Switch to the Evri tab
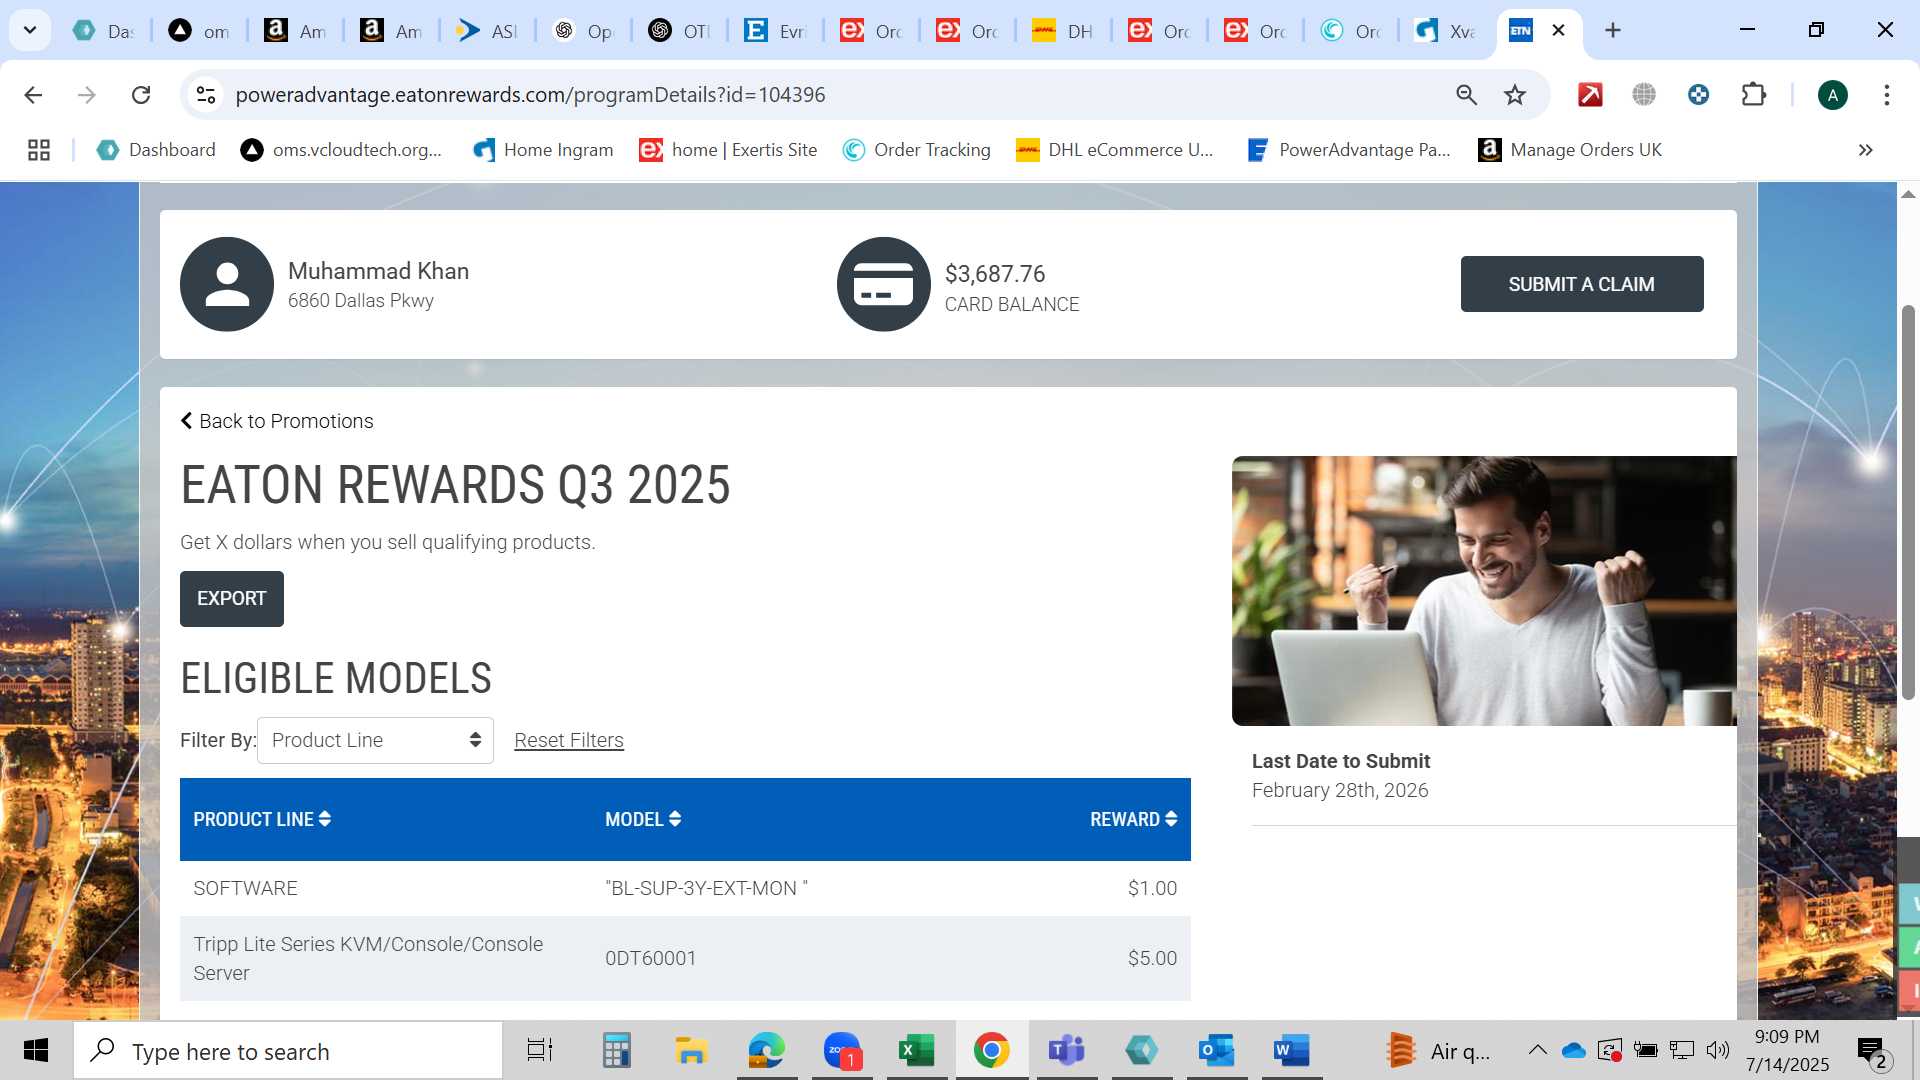This screenshot has width=1920, height=1080. coord(775,31)
